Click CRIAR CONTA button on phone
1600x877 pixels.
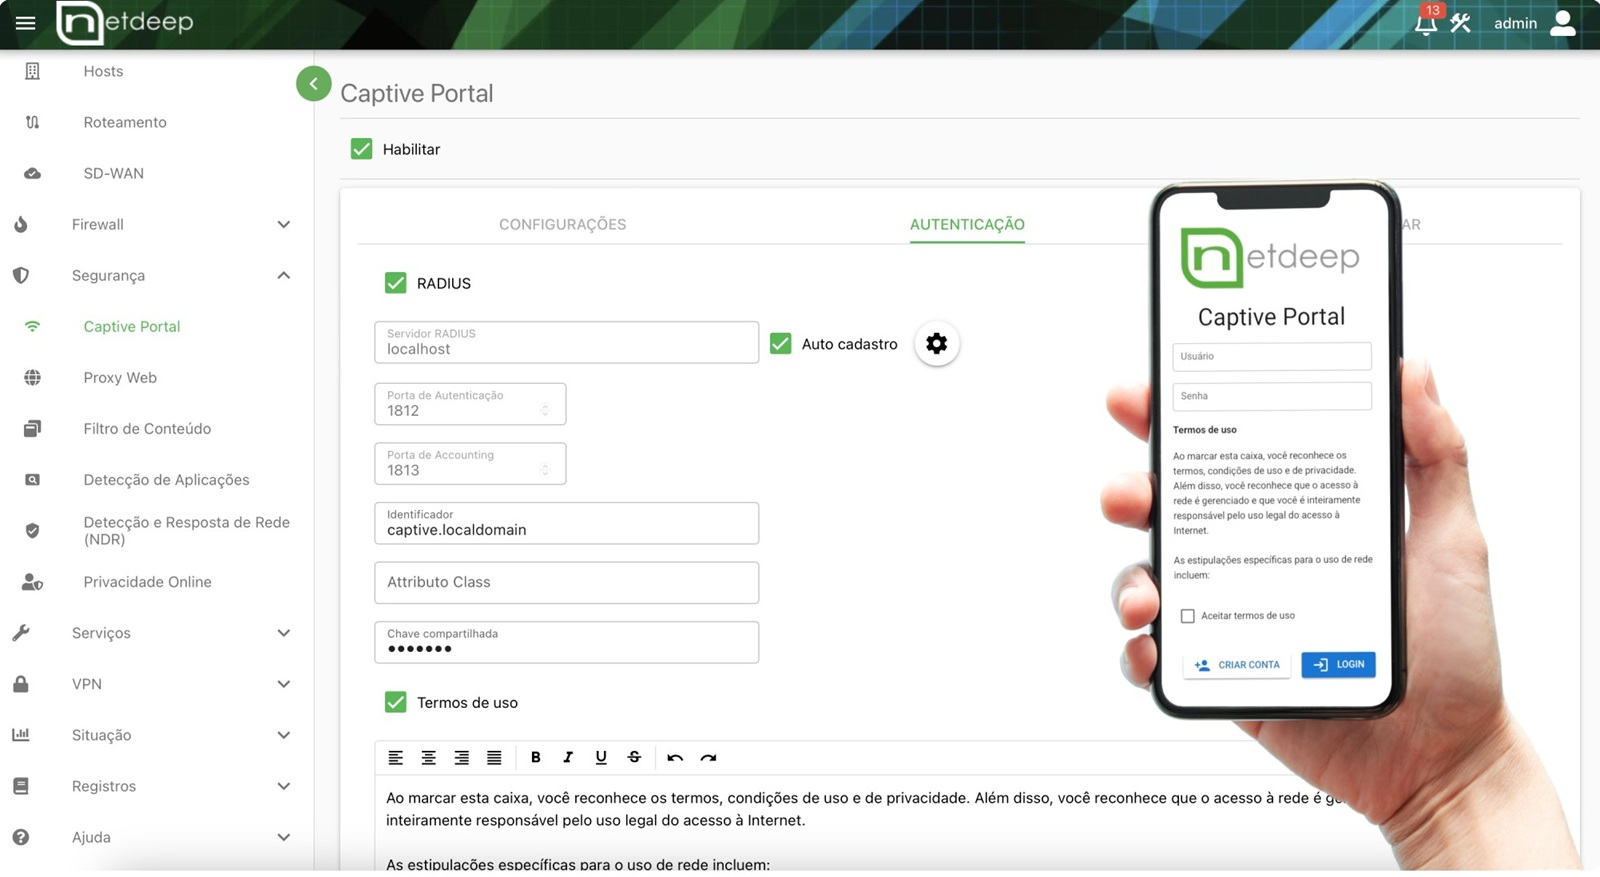pos(1237,665)
